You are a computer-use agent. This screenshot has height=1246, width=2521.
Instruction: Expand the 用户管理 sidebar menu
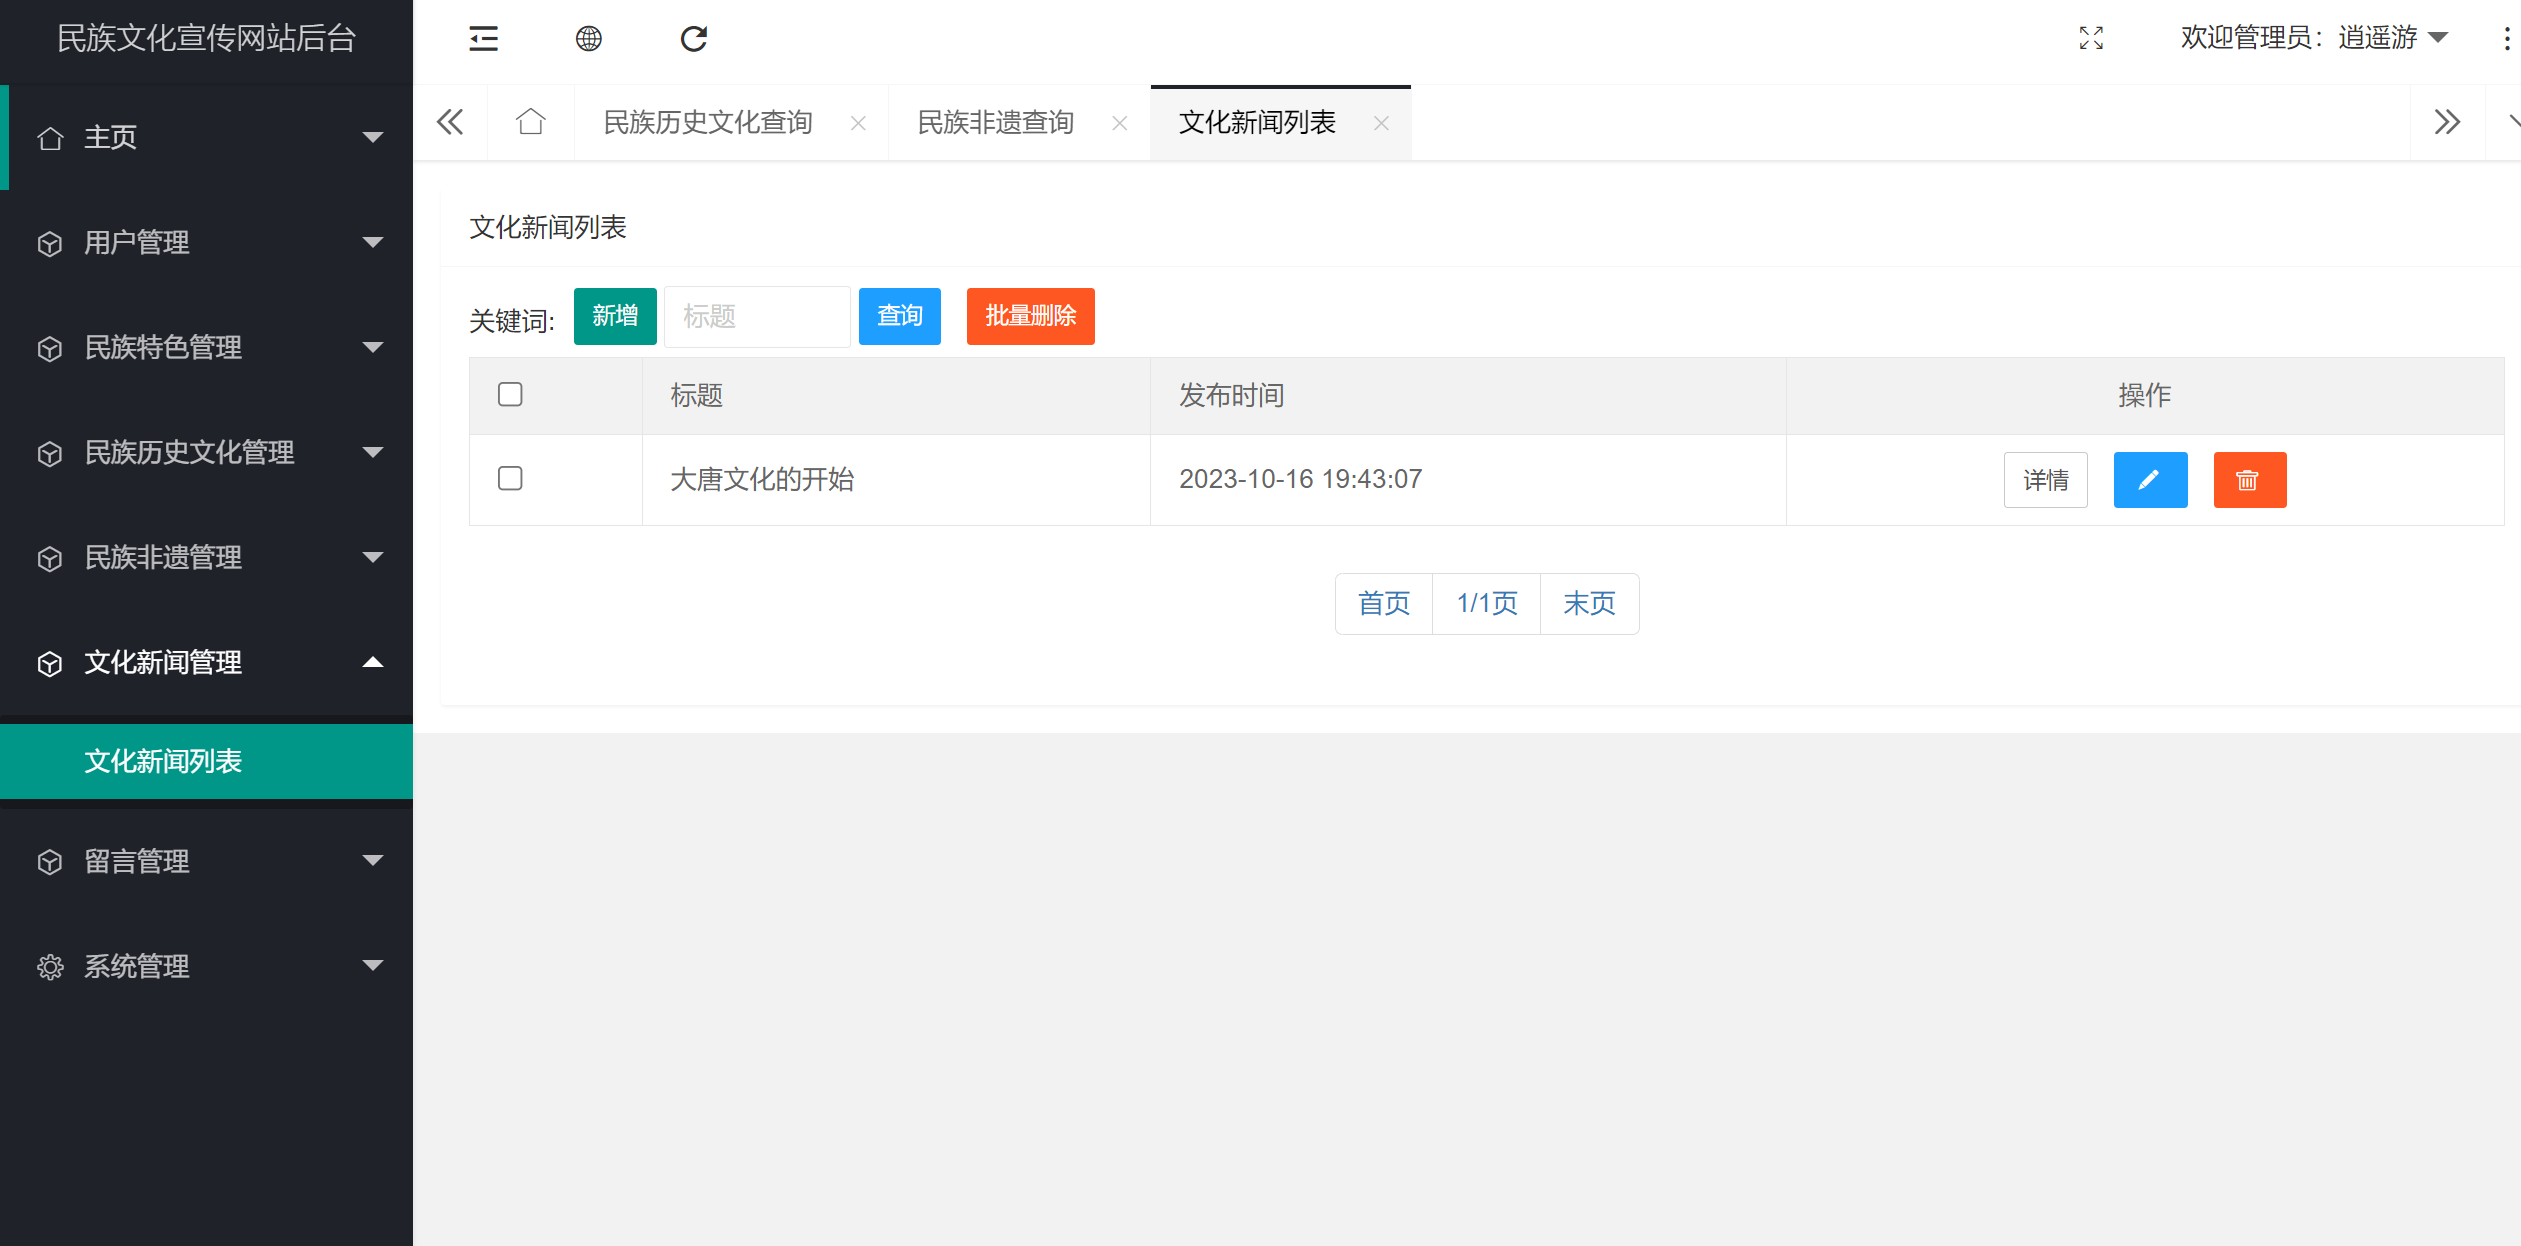(206, 242)
